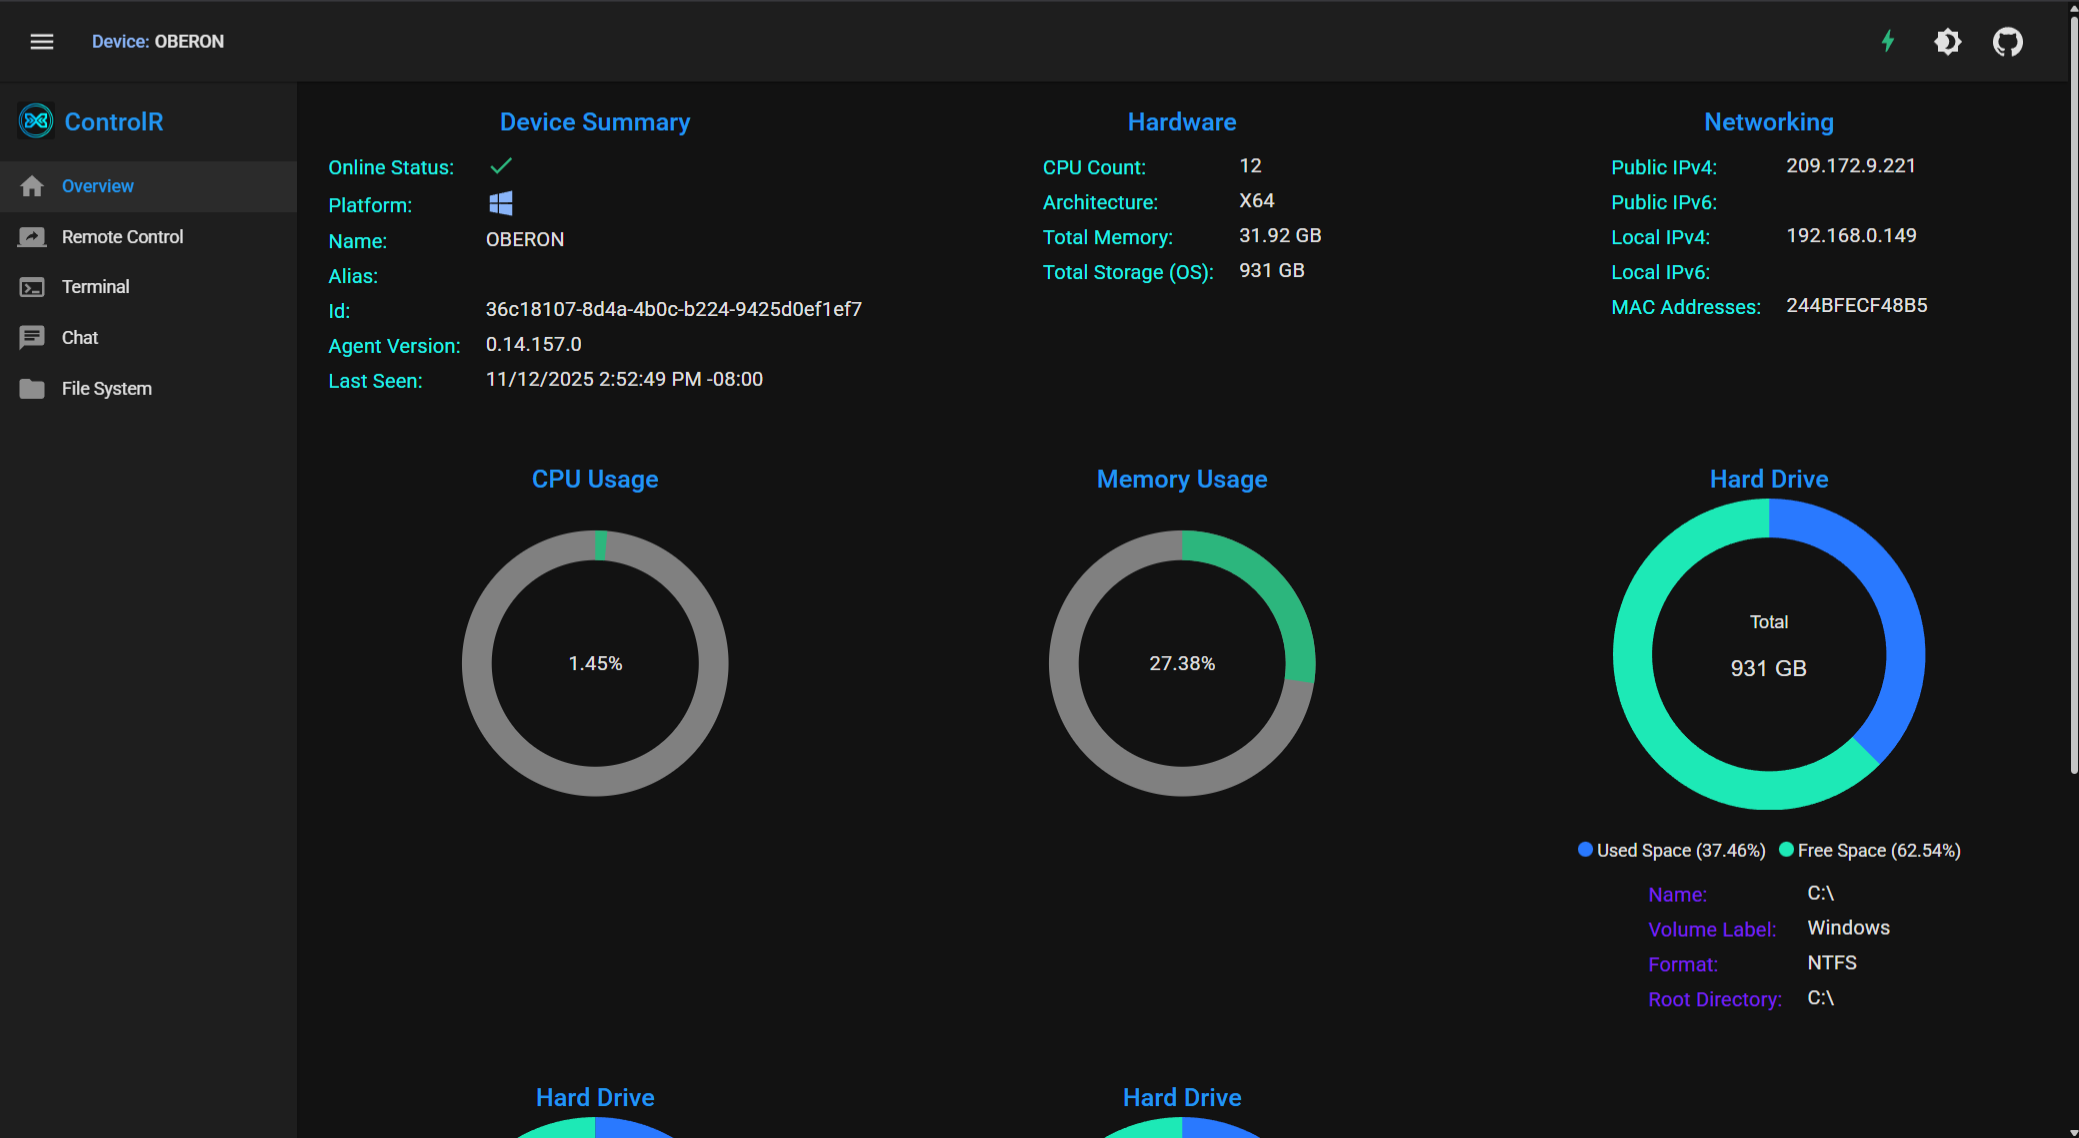The width and height of the screenshot is (2079, 1138).
Task: Click the Overview home icon
Action: (x=32, y=186)
